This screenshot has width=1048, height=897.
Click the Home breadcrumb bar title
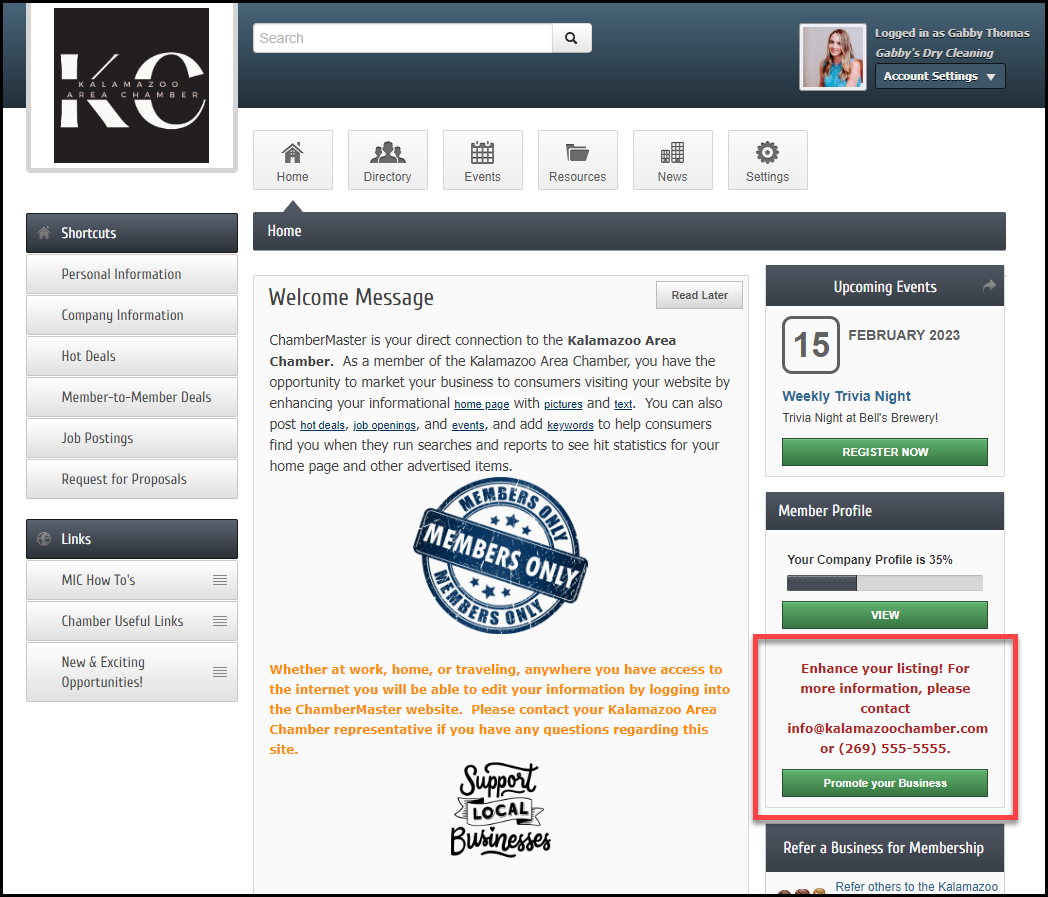(x=285, y=231)
